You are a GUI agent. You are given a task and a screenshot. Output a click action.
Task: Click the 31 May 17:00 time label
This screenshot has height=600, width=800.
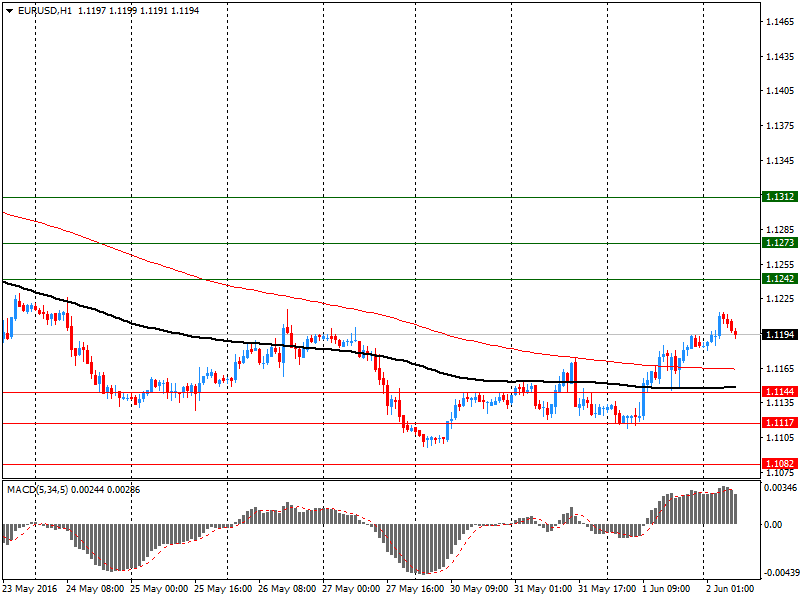click(x=607, y=589)
